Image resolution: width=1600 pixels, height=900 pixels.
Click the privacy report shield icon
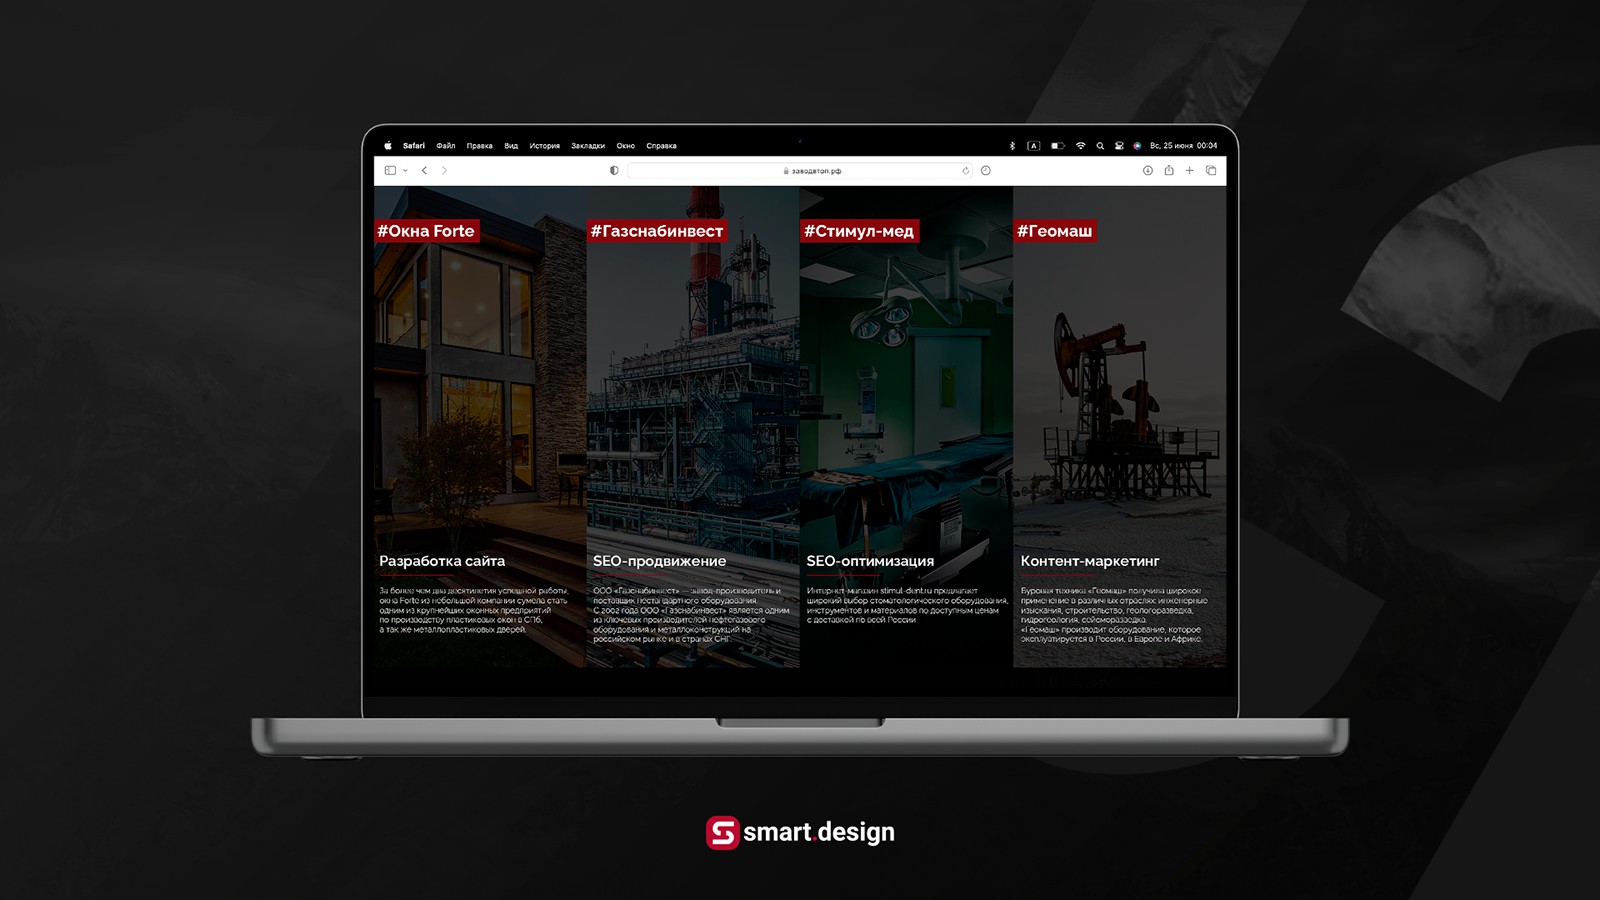(x=614, y=171)
